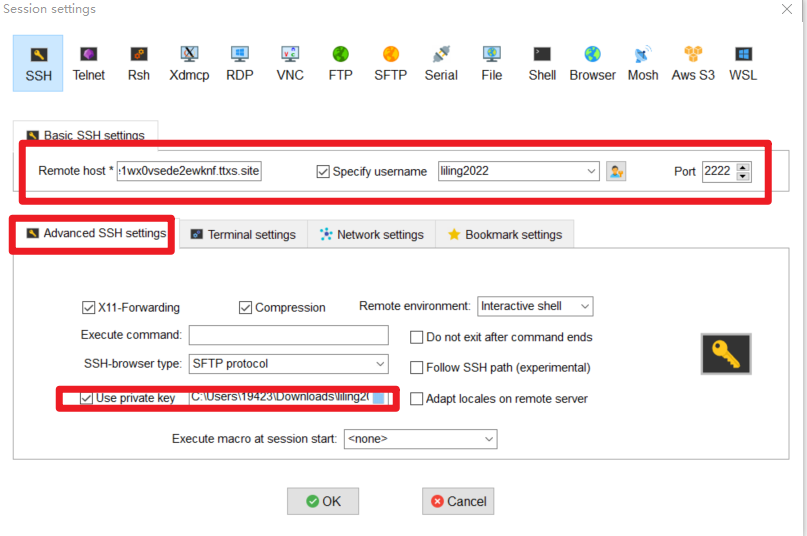Click the yellow key icon button
Screen dimensions: 807x536
tap(725, 354)
